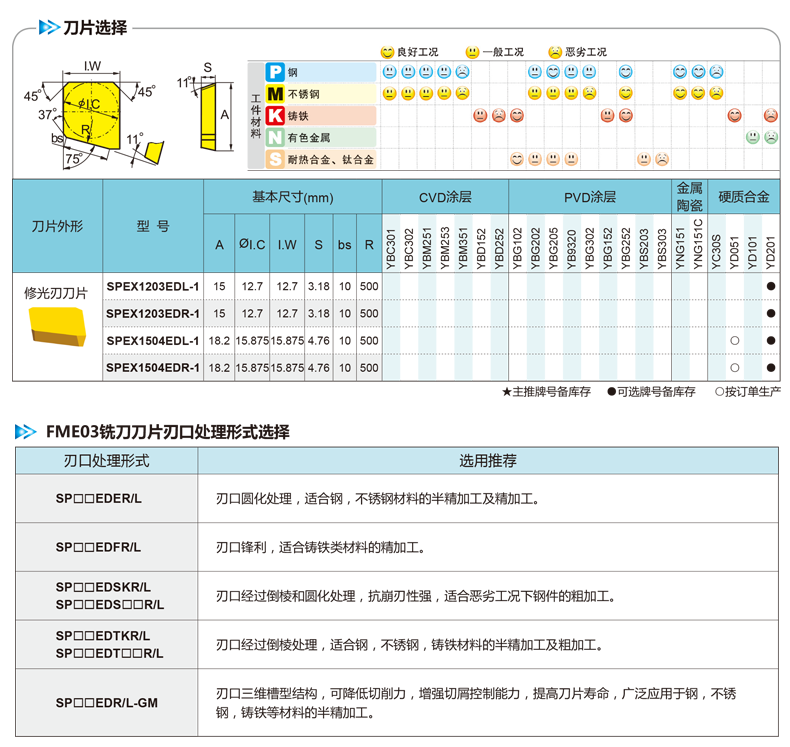Click the bs dimension column header
The image size is (790, 747).
pos(345,245)
